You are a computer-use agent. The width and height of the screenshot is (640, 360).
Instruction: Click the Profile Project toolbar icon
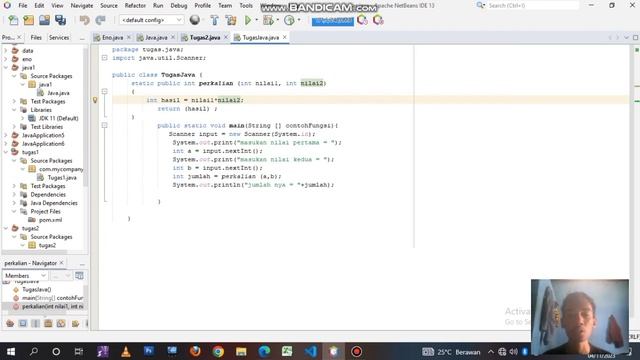point(289,20)
